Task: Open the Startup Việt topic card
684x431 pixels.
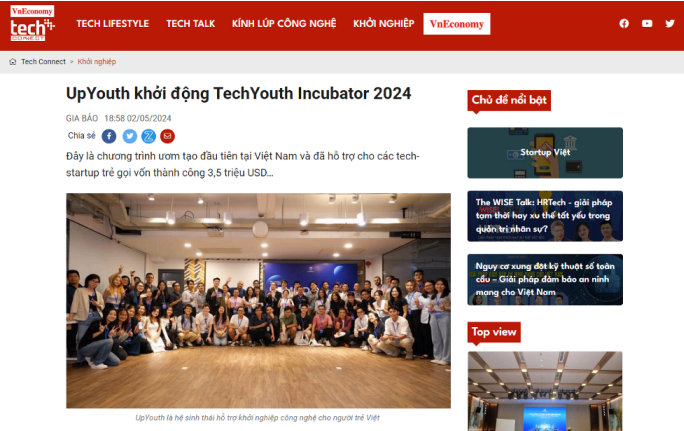Action: [545, 153]
